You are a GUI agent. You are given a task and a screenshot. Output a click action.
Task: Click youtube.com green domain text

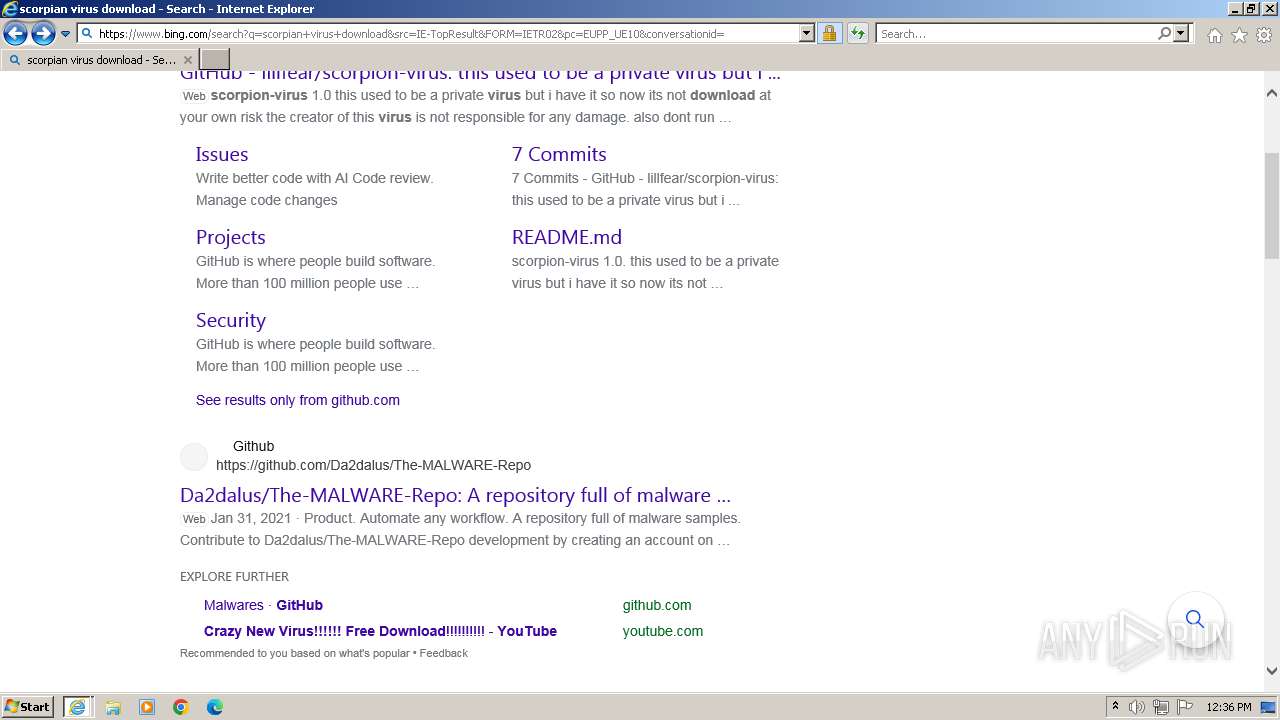pyautogui.click(x=663, y=631)
